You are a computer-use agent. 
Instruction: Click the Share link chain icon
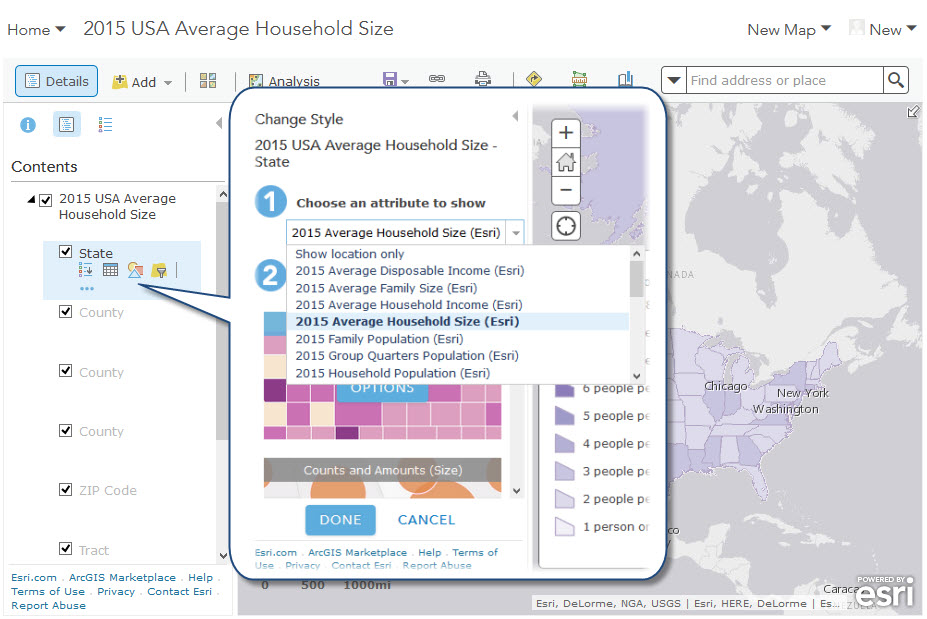pyautogui.click(x=437, y=79)
